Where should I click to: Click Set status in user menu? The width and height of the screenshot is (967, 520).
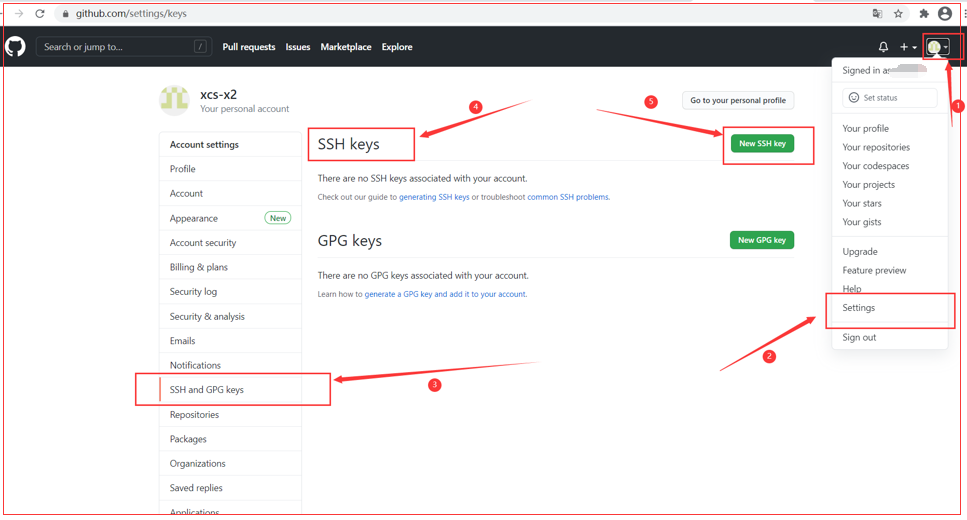coord(889,97)
